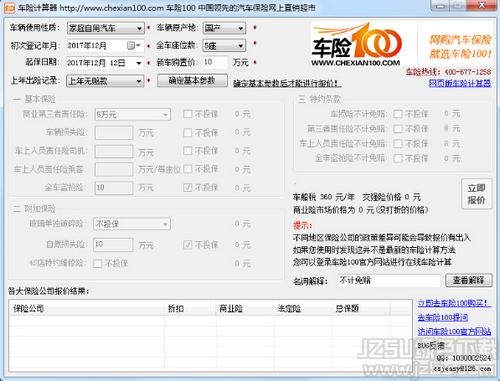Open the 立即去车险100购买 link
The image size is (500, 381).
(x=454, y=303)
